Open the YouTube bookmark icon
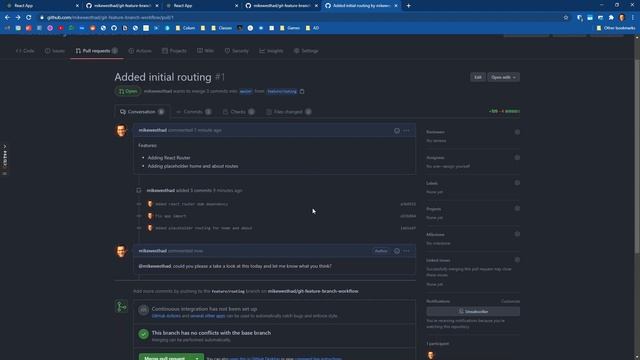The width and height of the screenshot is (640, 360). pyautogui.click(x=61, y=28)
